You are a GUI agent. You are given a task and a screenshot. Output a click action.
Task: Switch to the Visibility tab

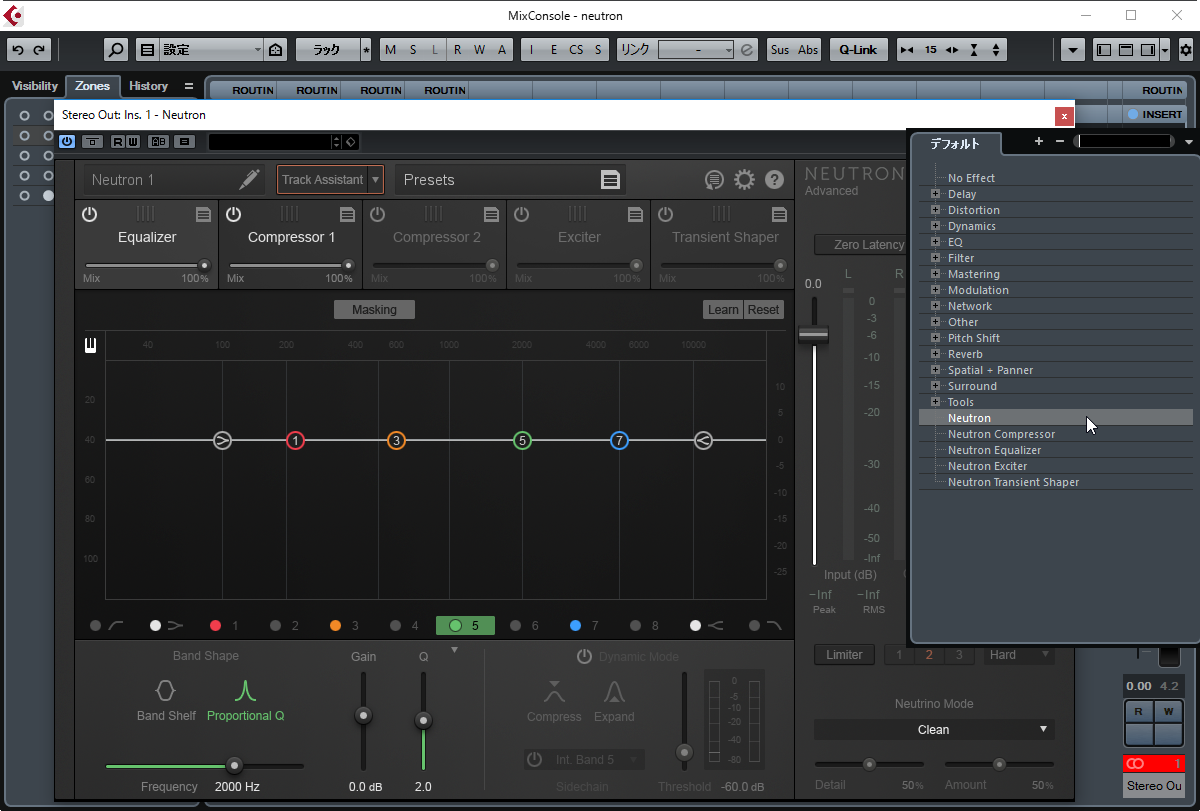click(35, 86)
